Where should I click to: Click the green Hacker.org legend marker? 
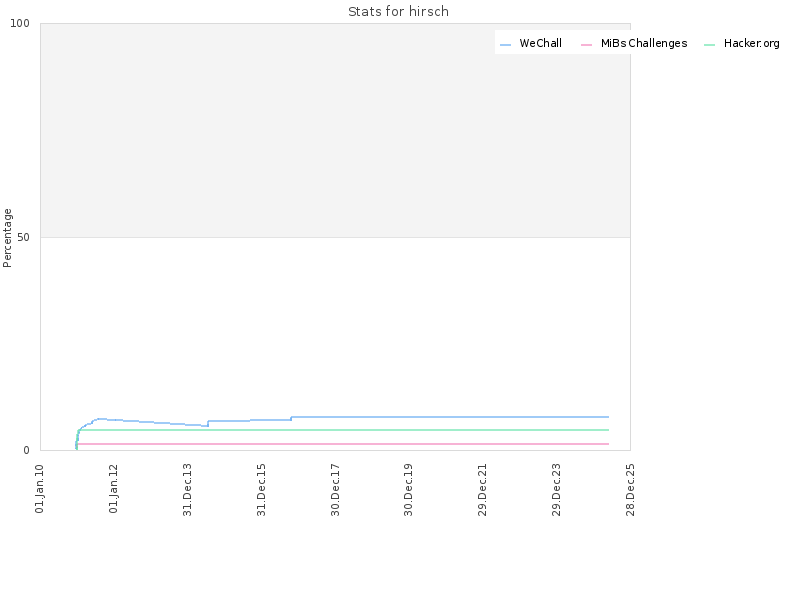tap(709, 45)
